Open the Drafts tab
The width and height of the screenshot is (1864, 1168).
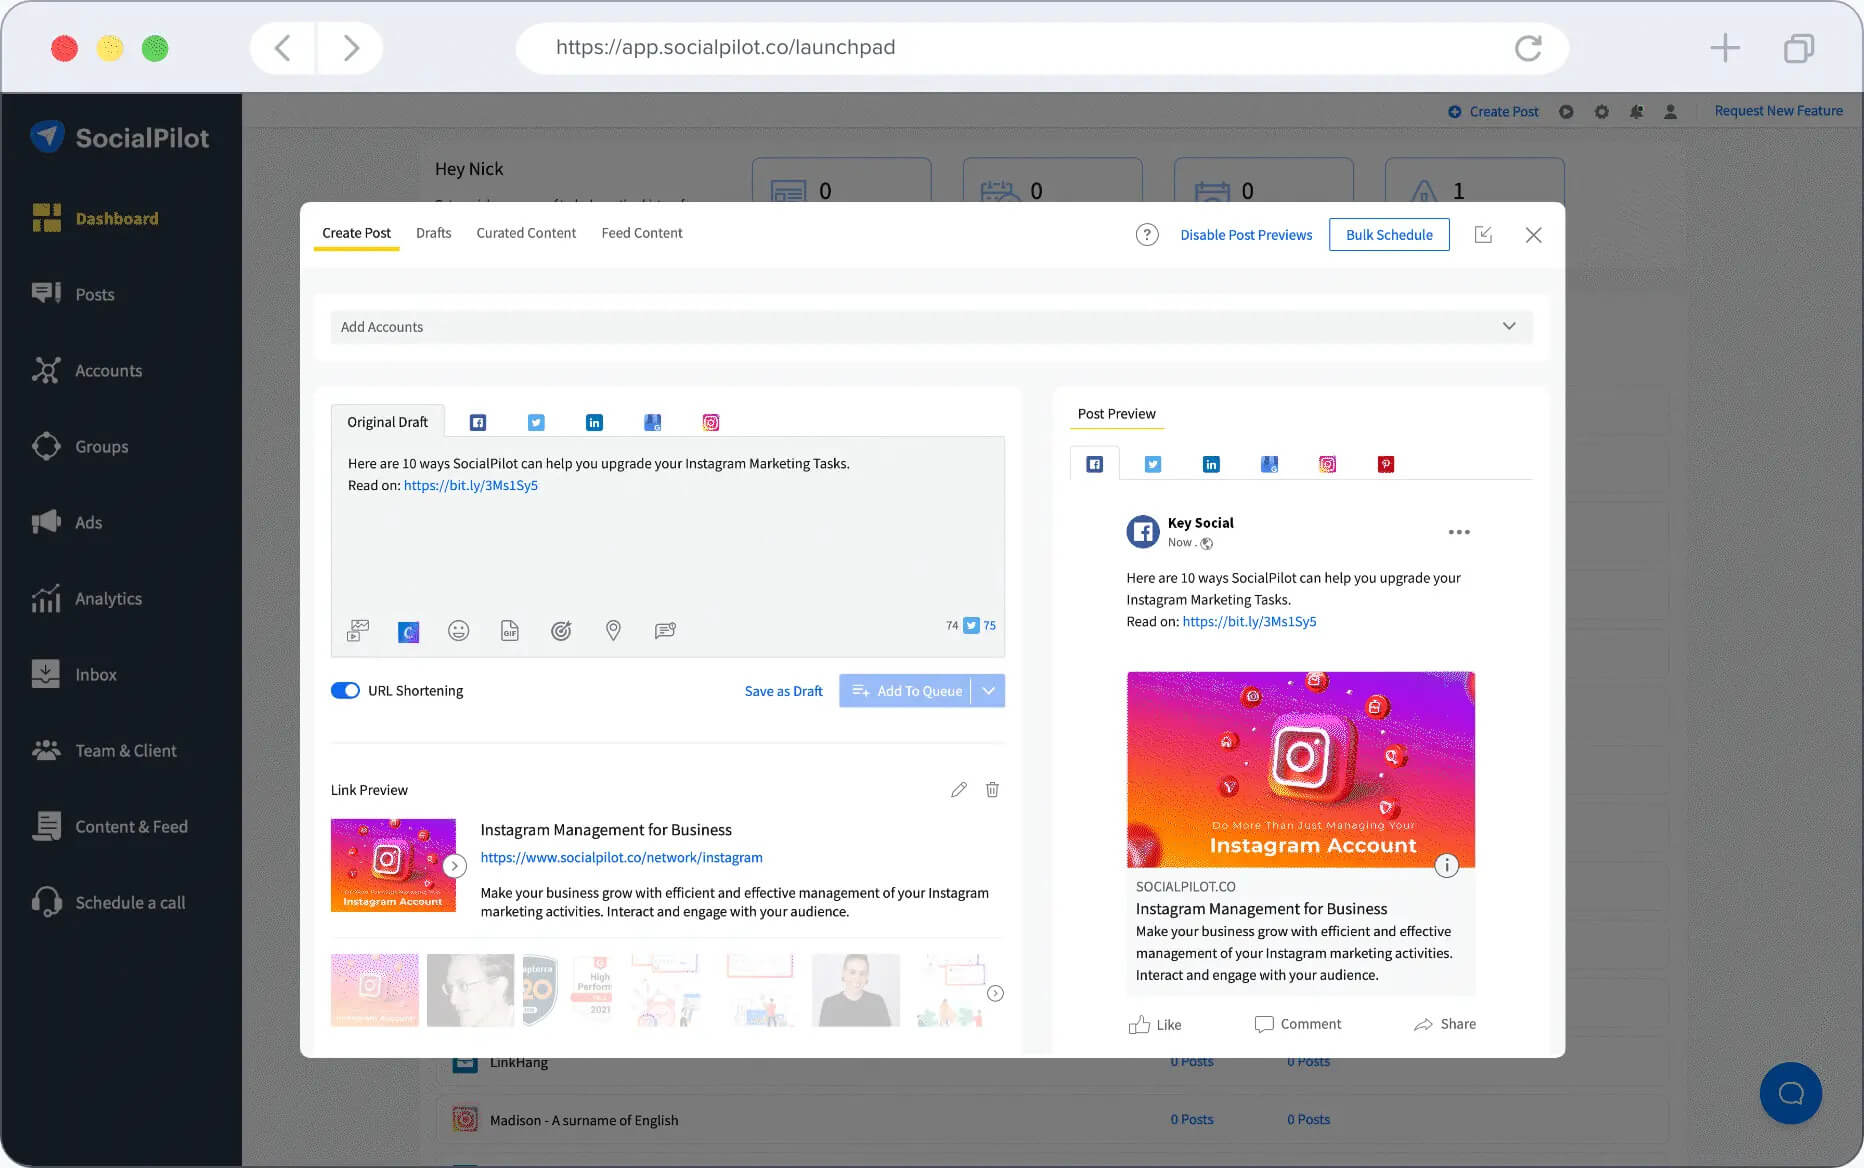click(433, 233)
